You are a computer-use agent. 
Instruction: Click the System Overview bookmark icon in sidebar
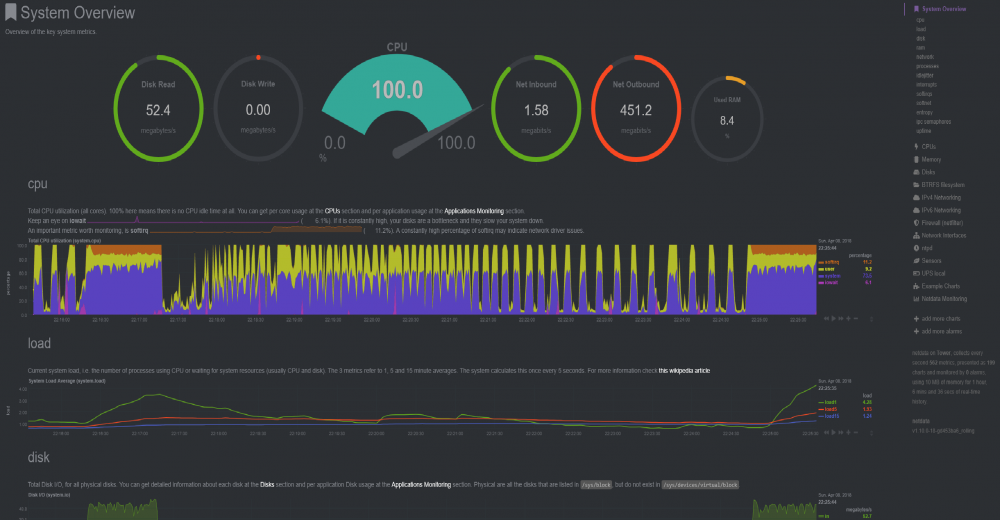tap(916, 9)
